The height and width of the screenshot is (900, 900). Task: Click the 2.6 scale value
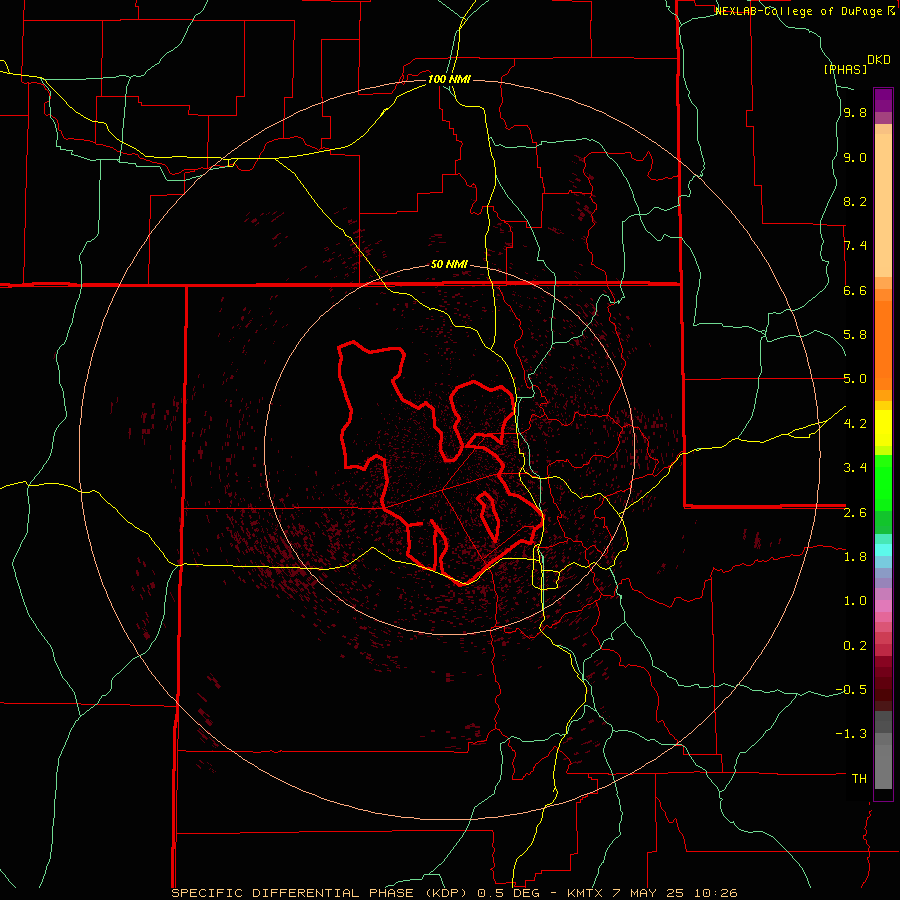tap(855, 512)
